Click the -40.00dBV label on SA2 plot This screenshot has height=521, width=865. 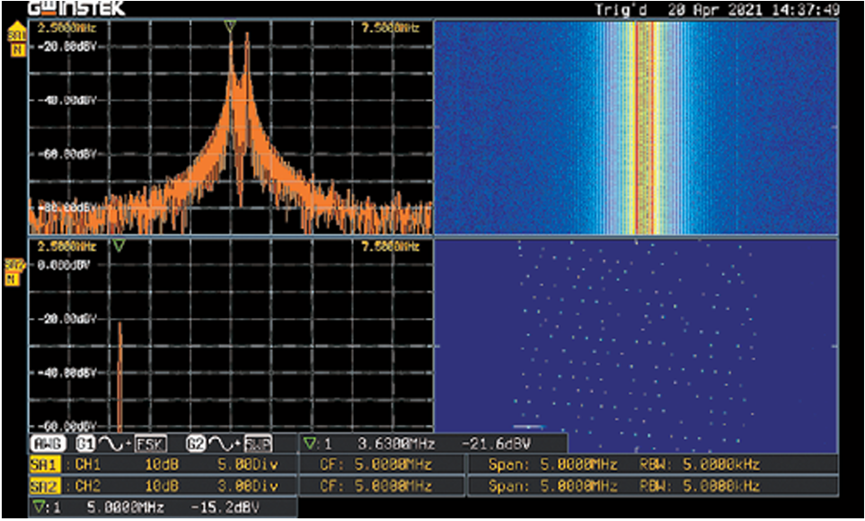point(67,373)
